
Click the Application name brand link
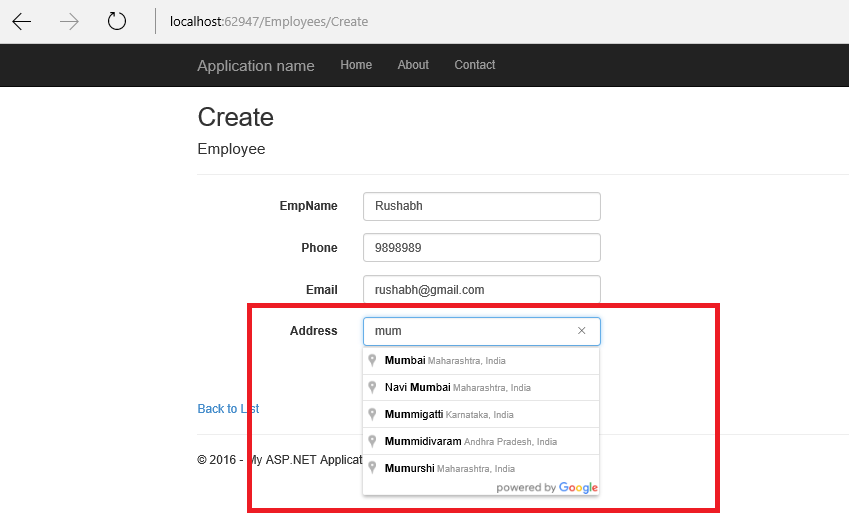256,66
